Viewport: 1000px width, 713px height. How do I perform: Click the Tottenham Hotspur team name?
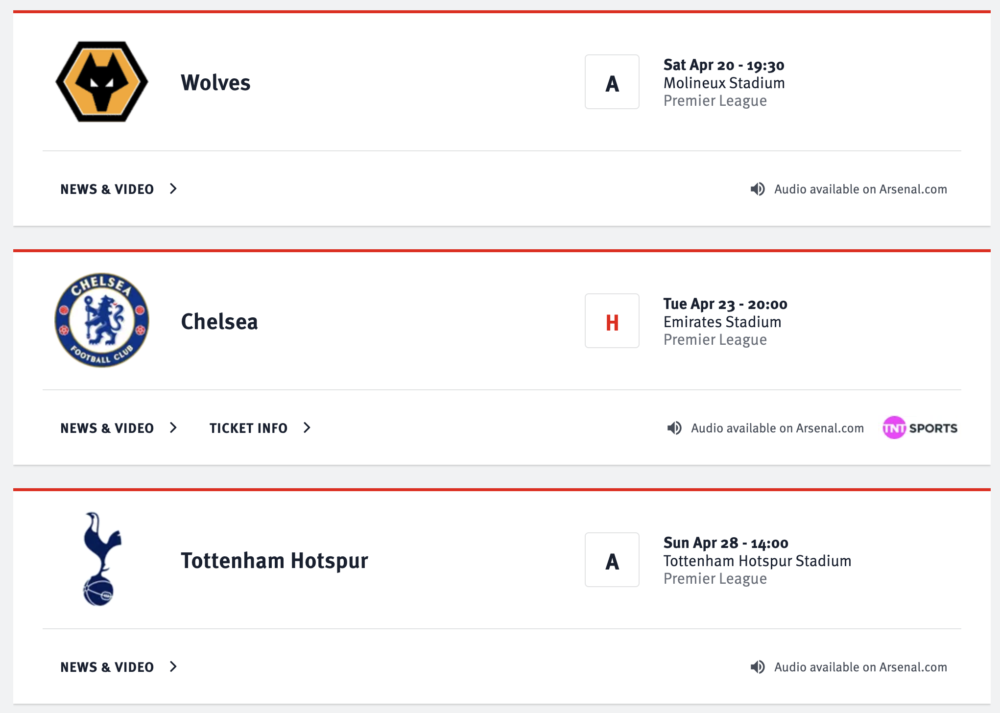[274, 561]
